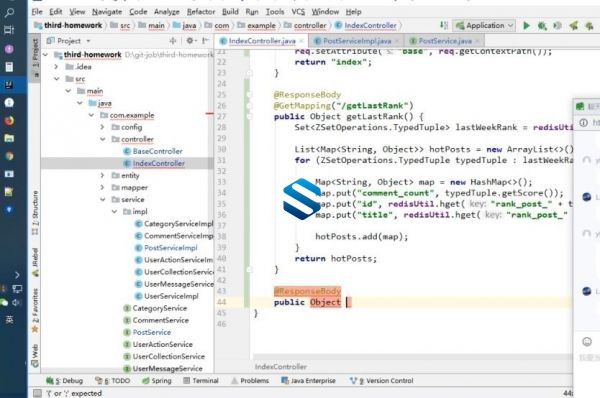Toggle the Web side panel
Screen dimensions: 600x398
(35, 356)
